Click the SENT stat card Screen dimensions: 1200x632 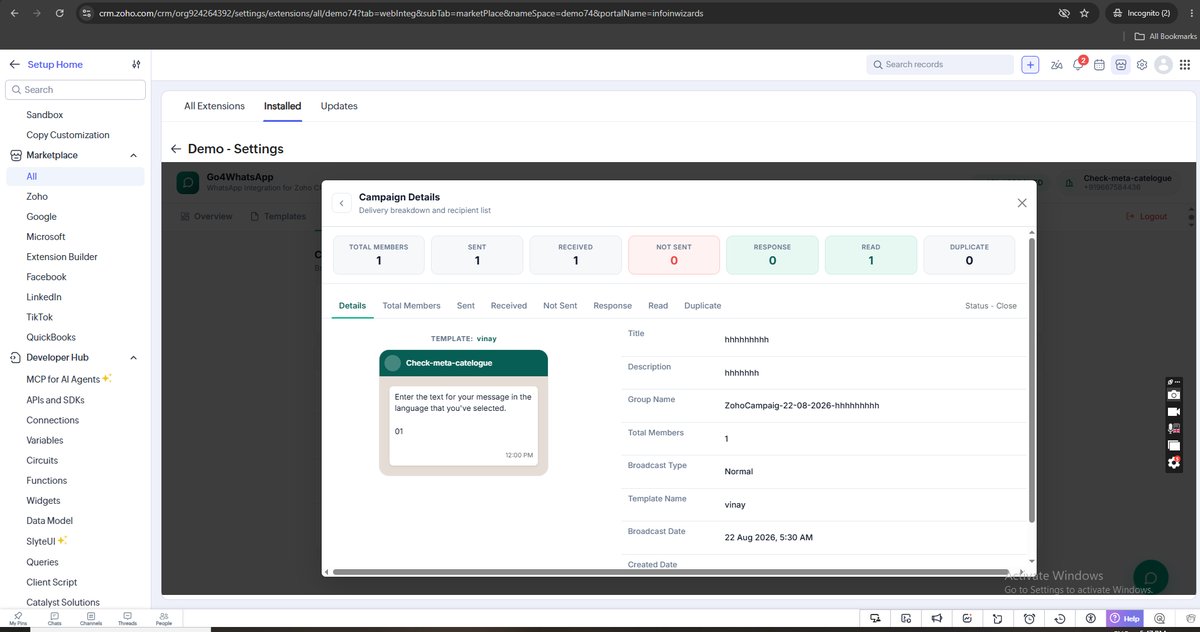pos(477,255)
